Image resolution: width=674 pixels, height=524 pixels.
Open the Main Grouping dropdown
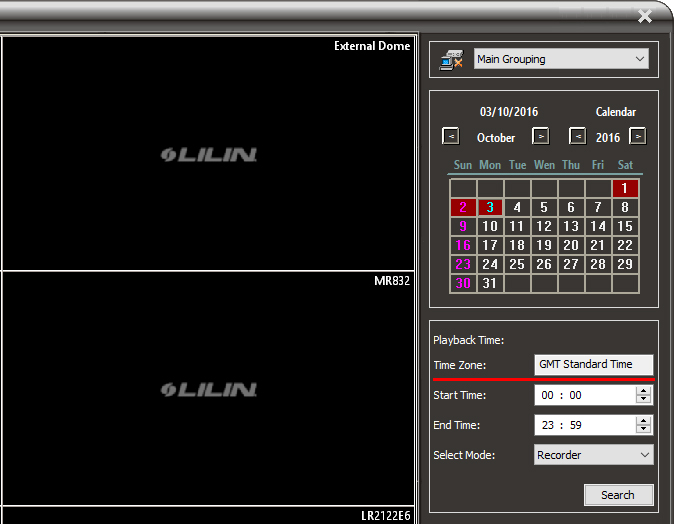point(561,59)
